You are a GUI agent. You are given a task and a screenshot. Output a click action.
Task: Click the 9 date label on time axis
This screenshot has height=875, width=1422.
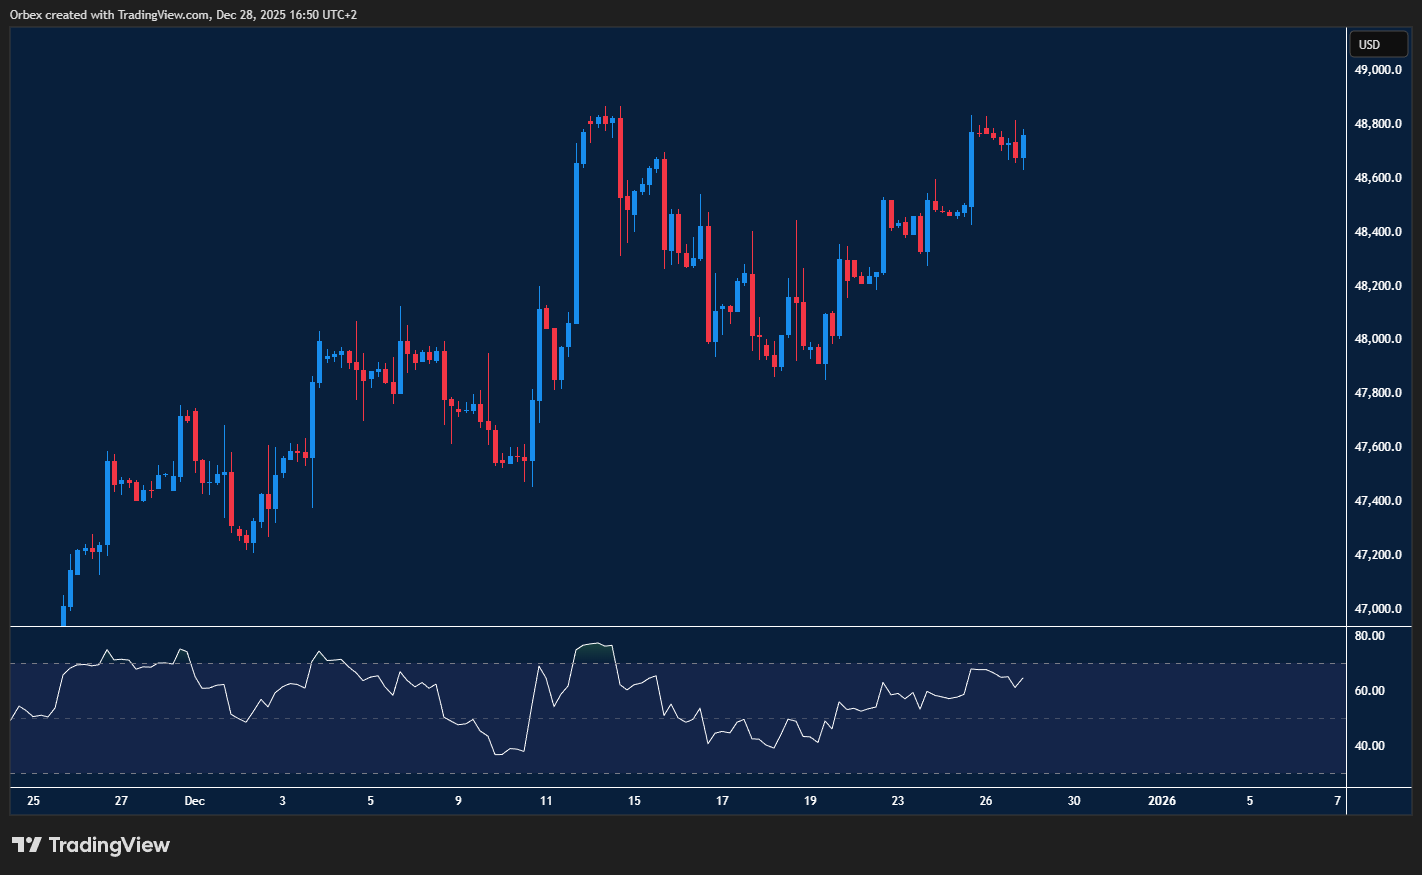(458, 801)
